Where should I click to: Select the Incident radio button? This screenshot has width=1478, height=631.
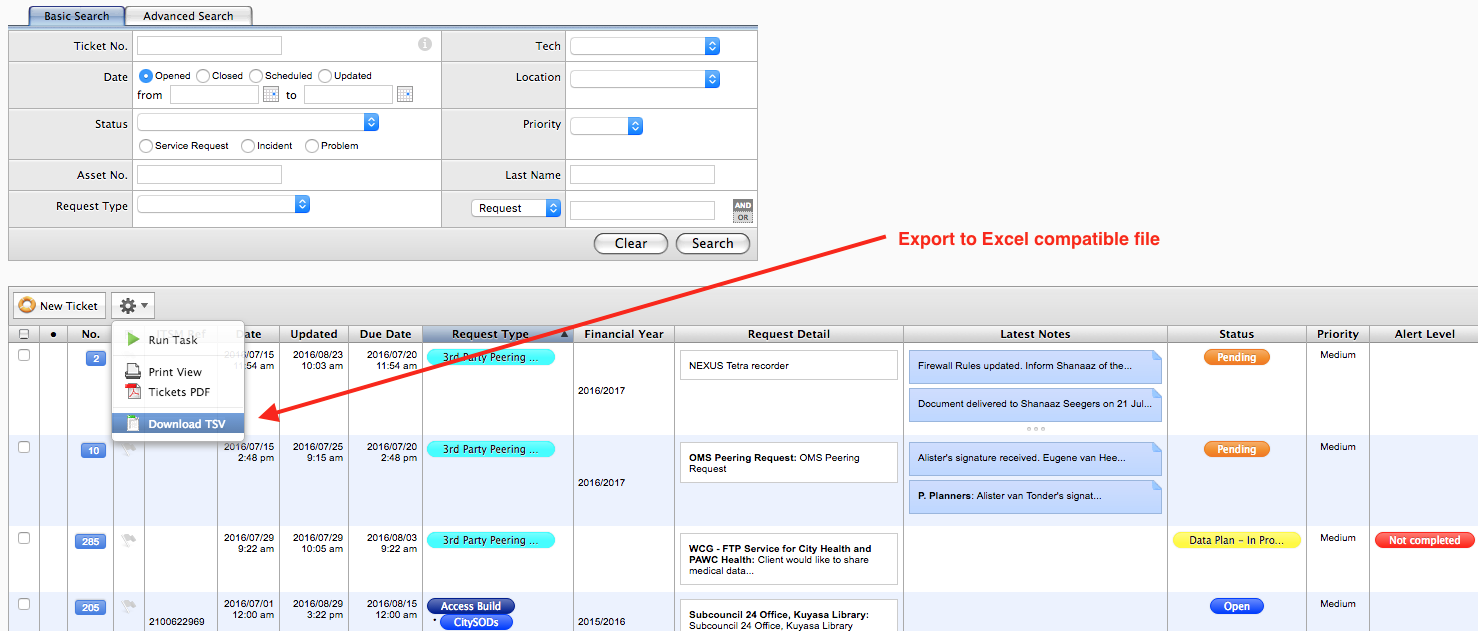[x=248, y=146]
